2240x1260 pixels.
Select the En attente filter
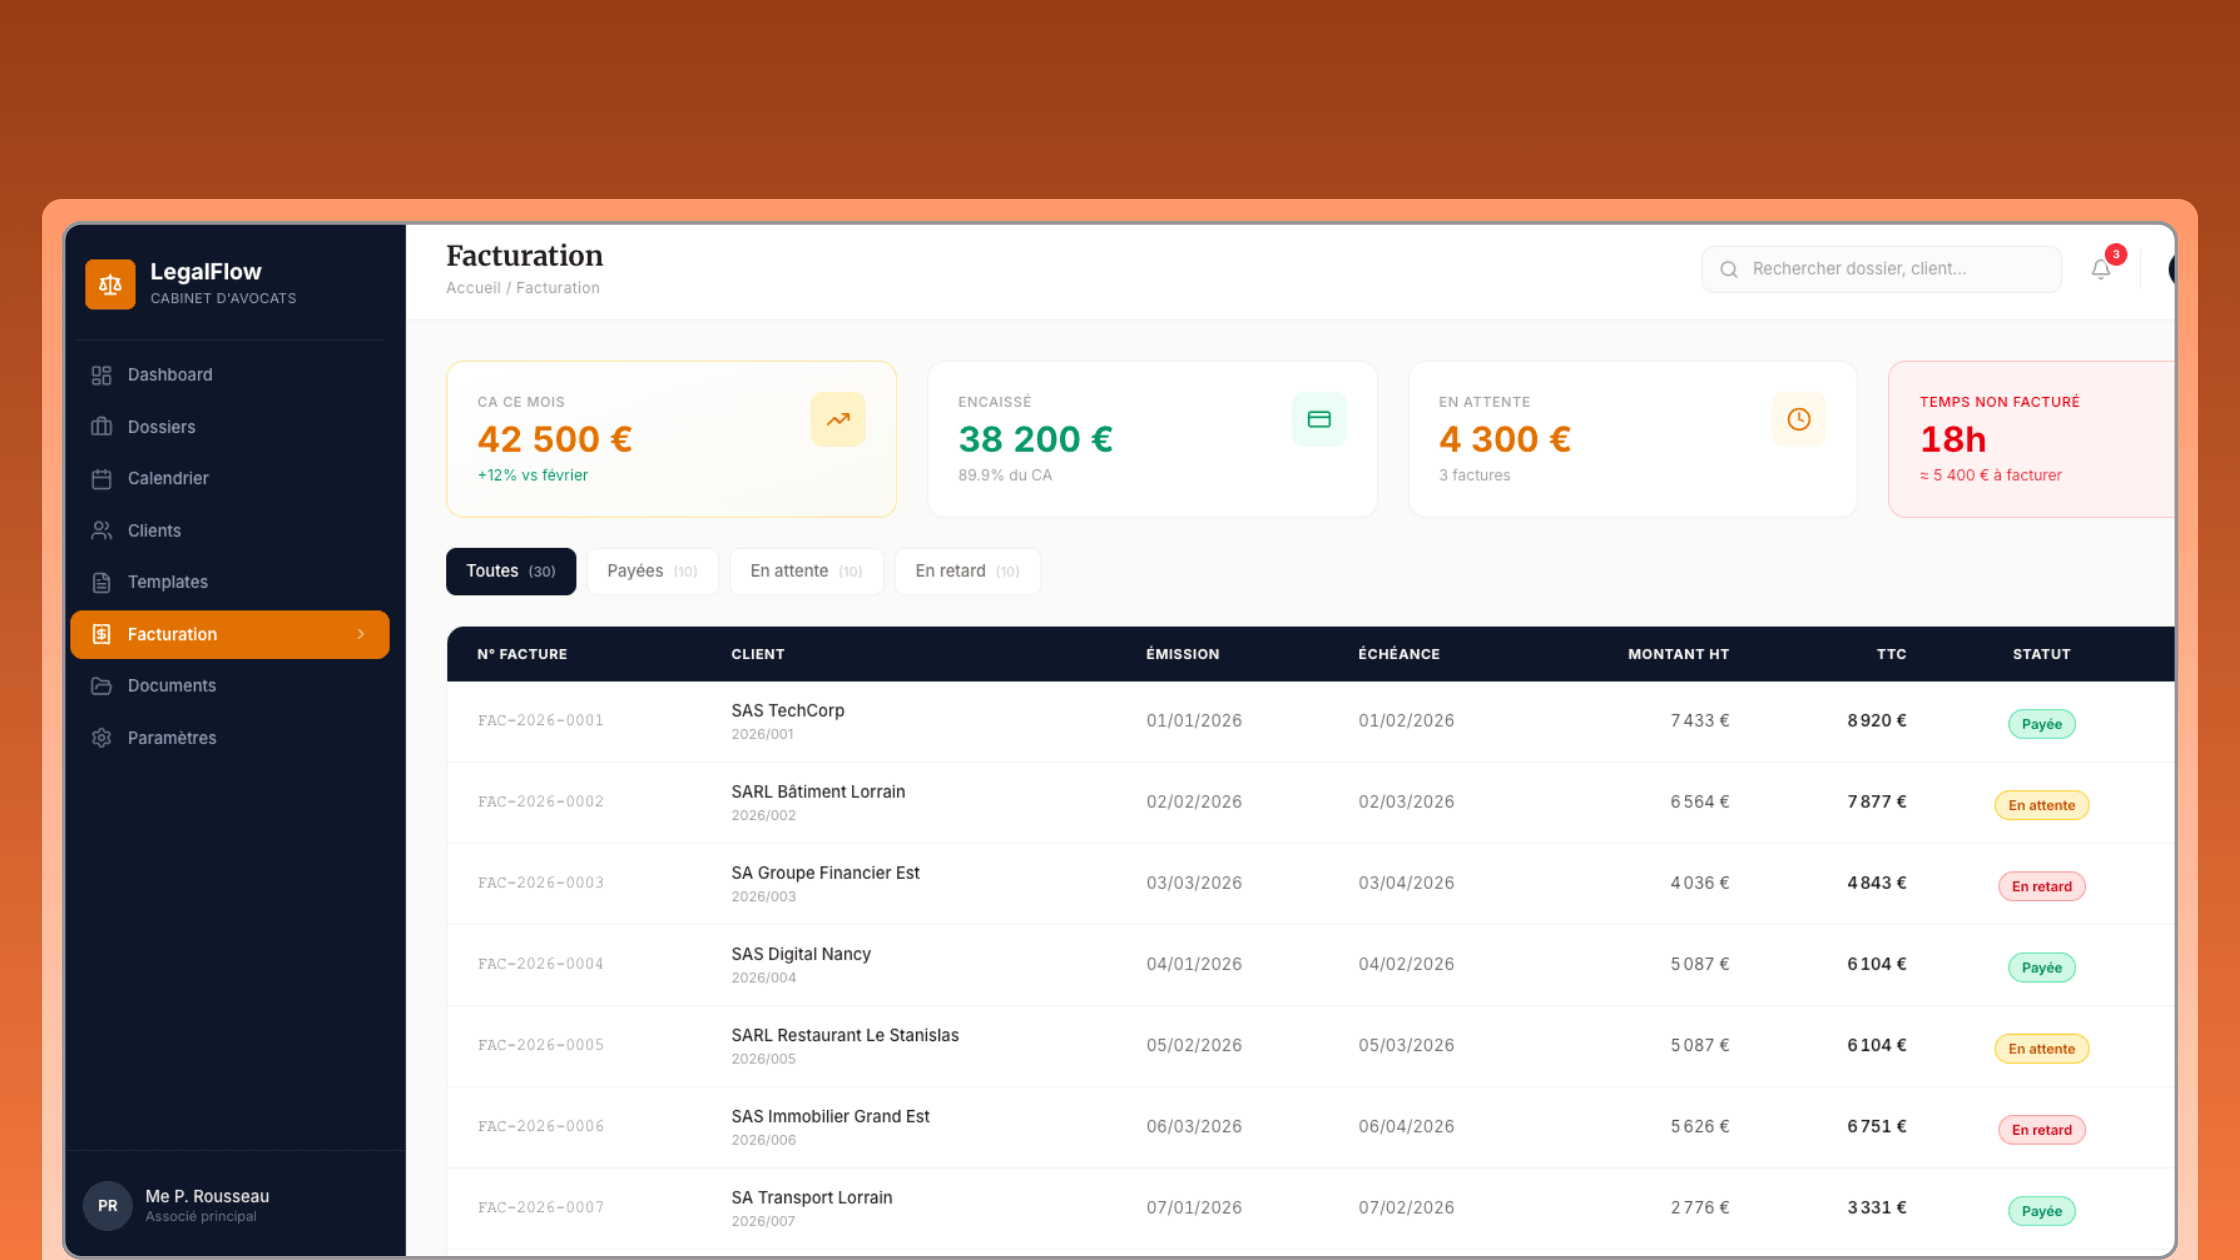[x=806, y=571]
